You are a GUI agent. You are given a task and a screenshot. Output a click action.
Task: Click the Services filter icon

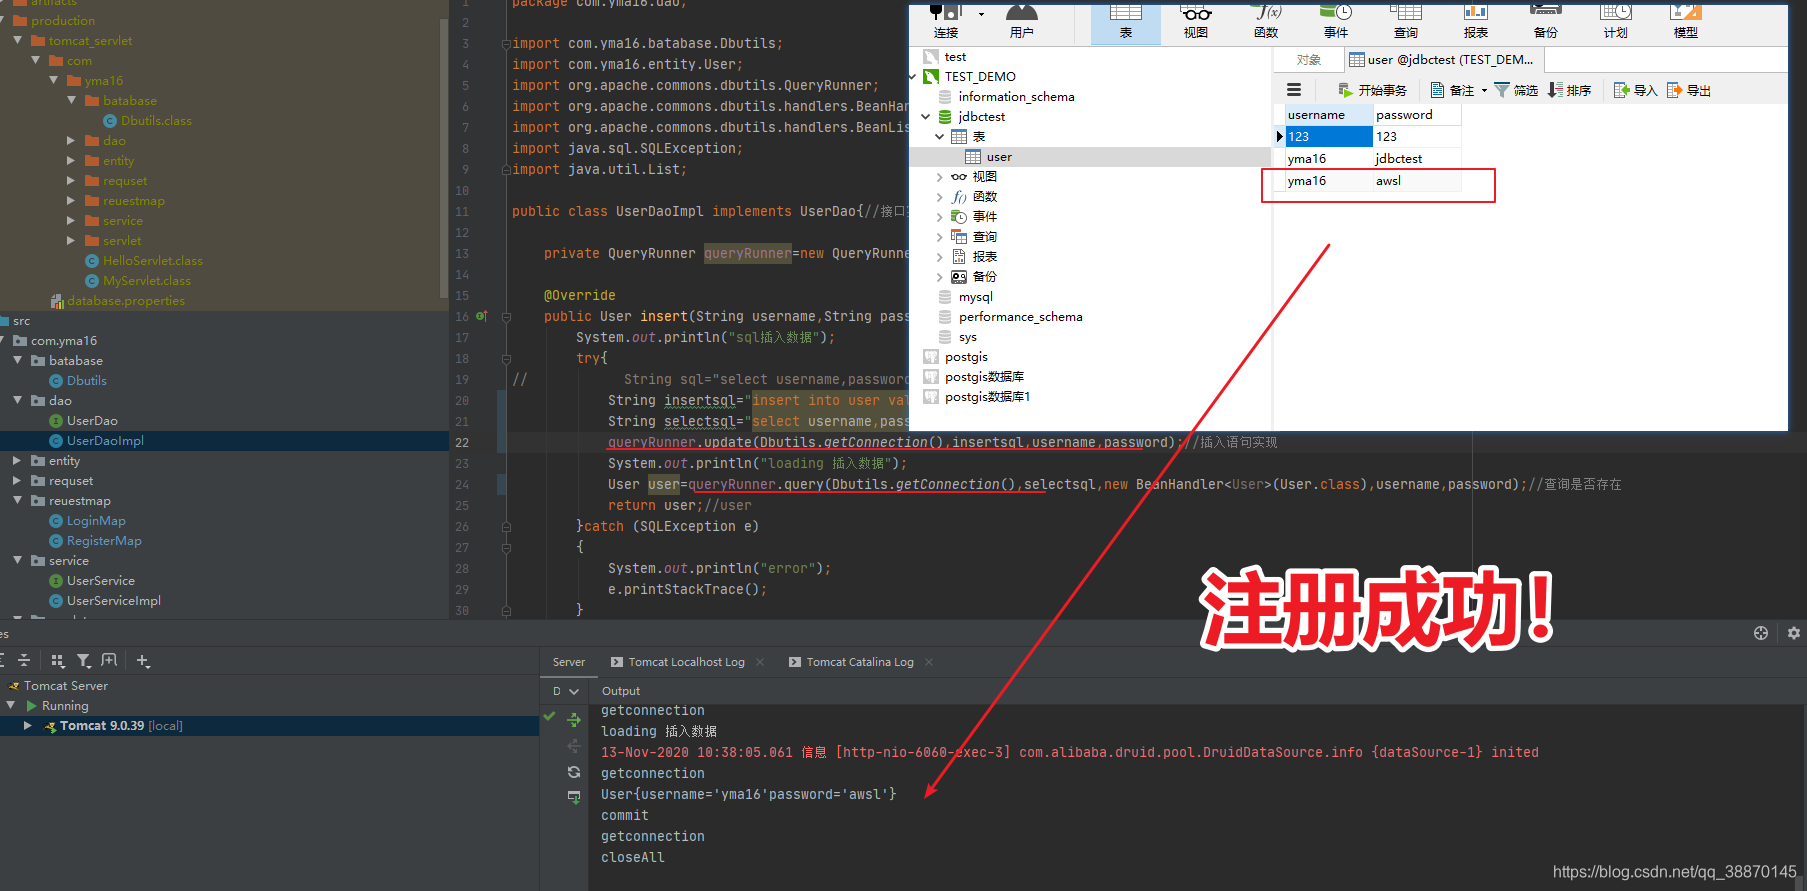[x=84, y=660]
